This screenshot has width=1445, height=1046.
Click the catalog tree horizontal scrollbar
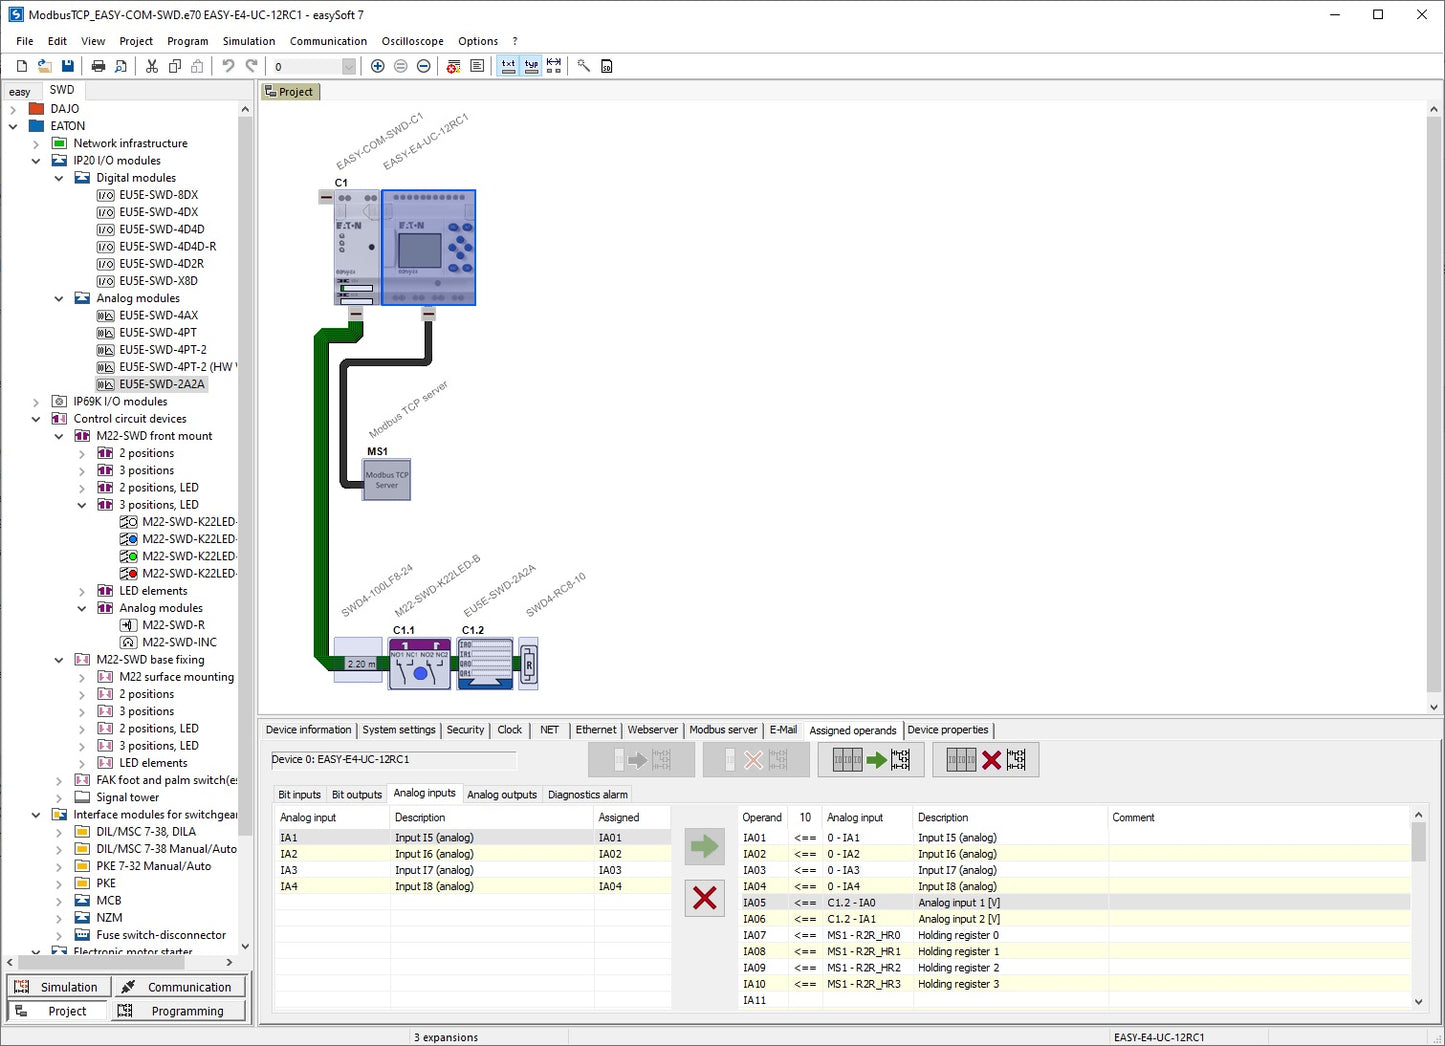pyautogui.click(x=120, y=962)
